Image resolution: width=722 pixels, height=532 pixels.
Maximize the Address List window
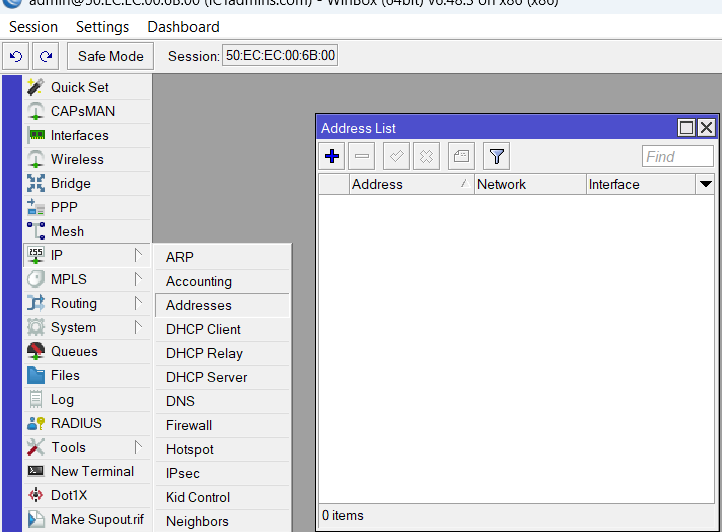click(x=687, y=128)
